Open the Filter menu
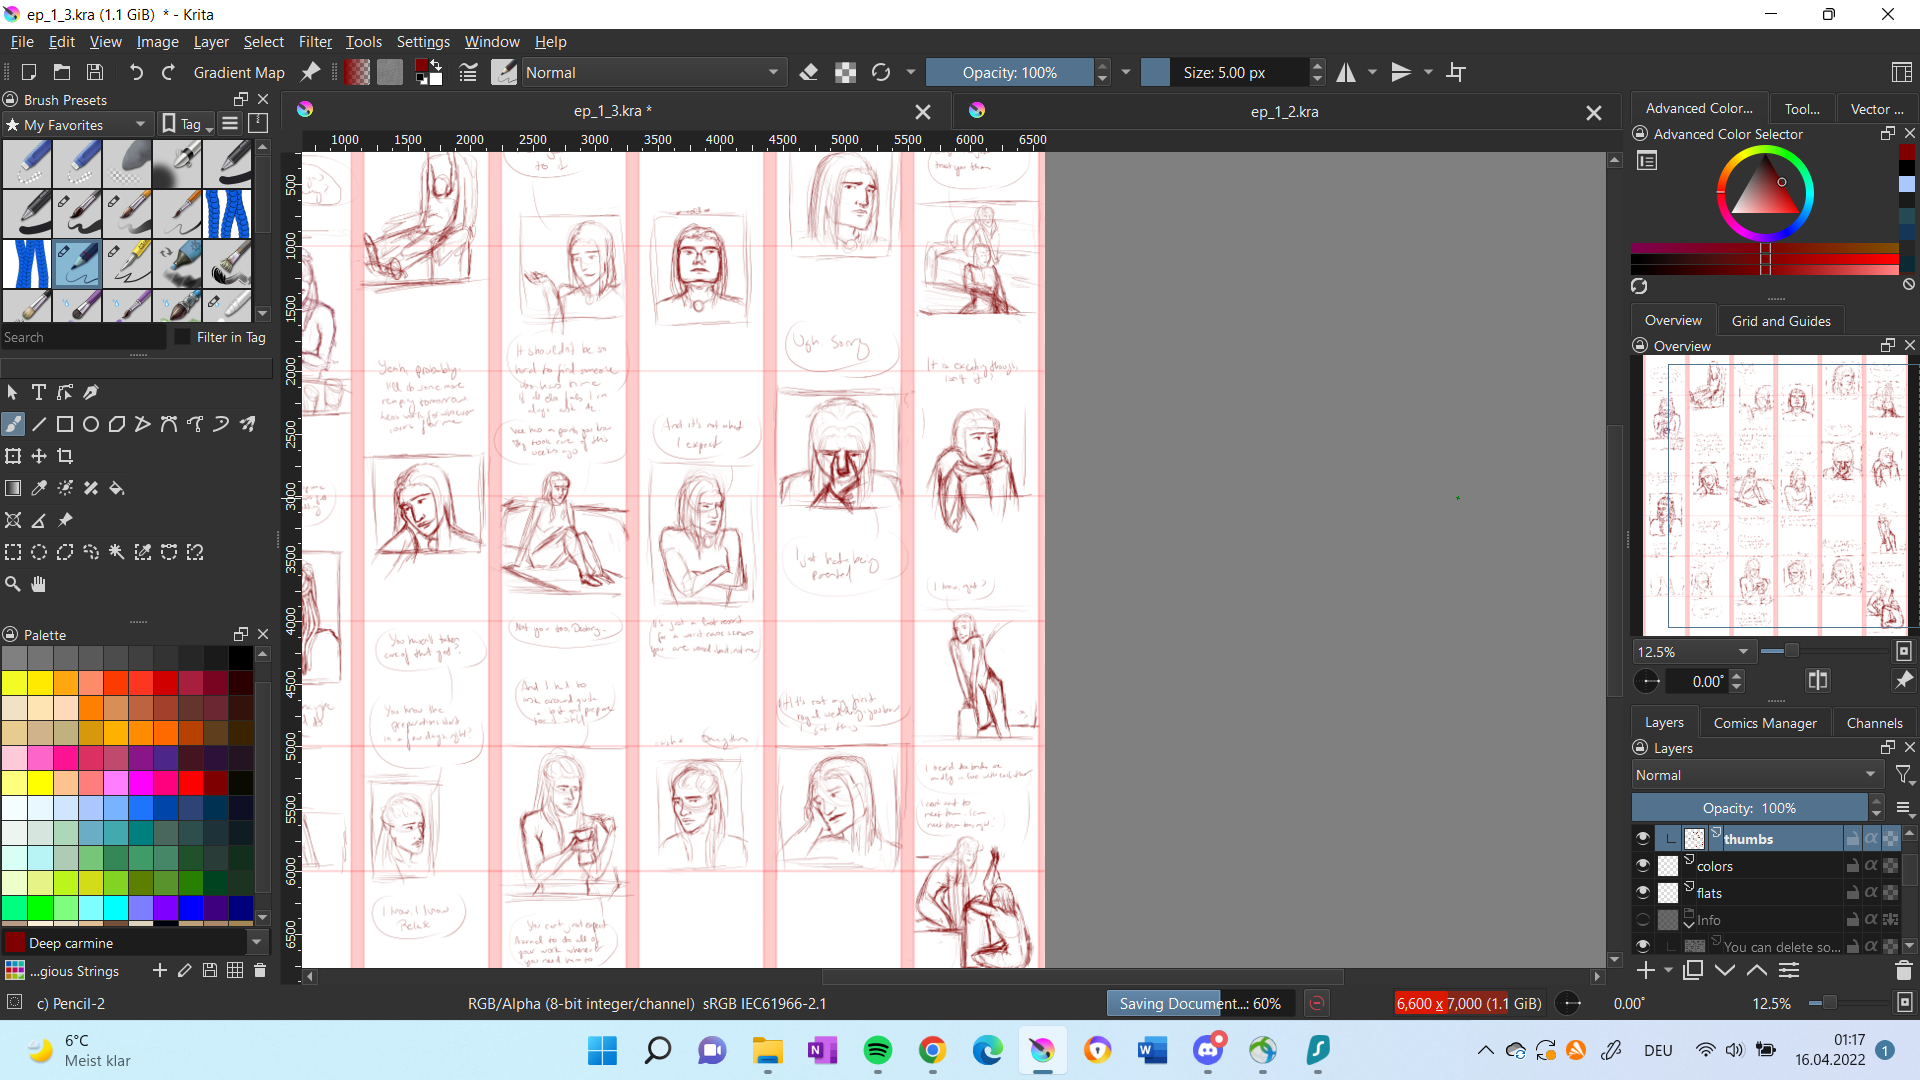This screenshot has height=1080, width=1920. coord(314,42)
